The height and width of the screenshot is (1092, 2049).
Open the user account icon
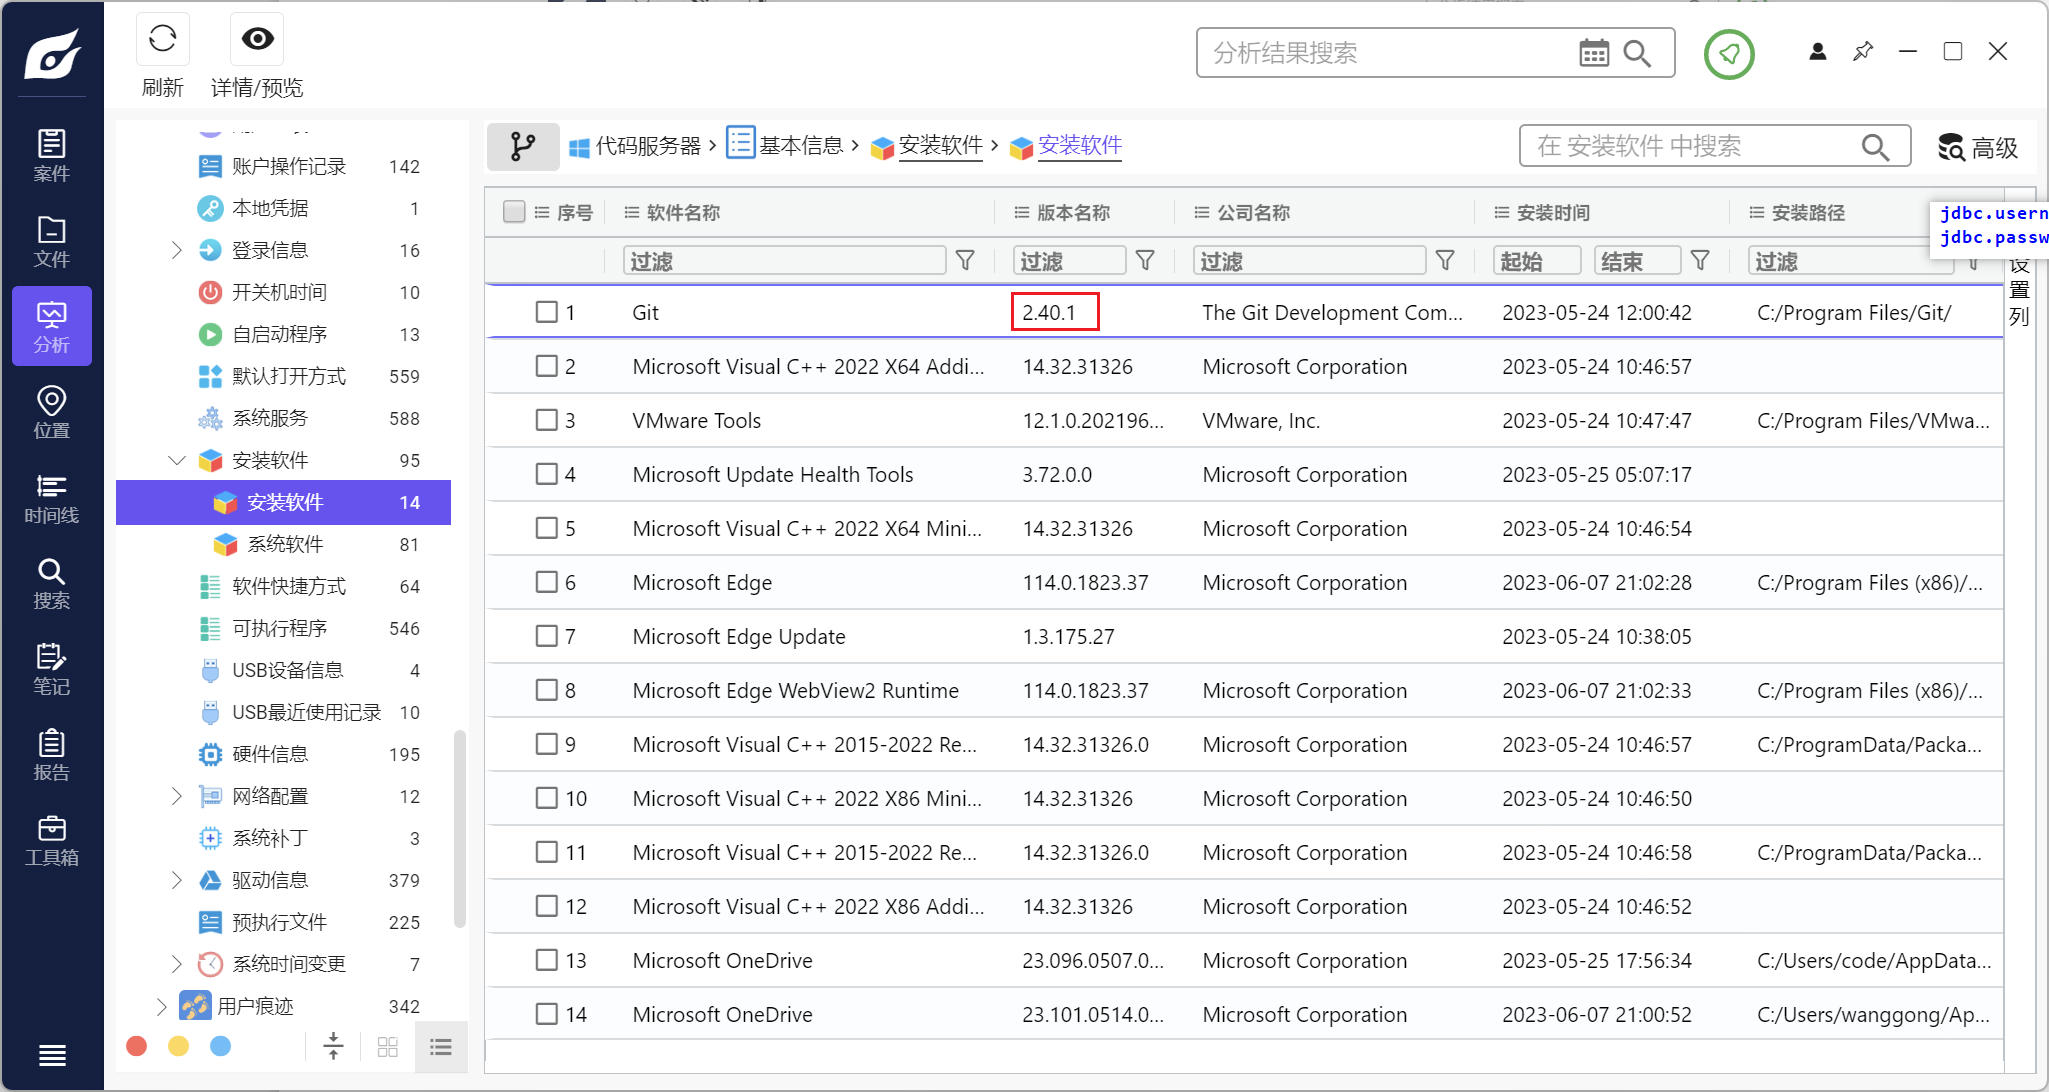tap(1818, 51)
